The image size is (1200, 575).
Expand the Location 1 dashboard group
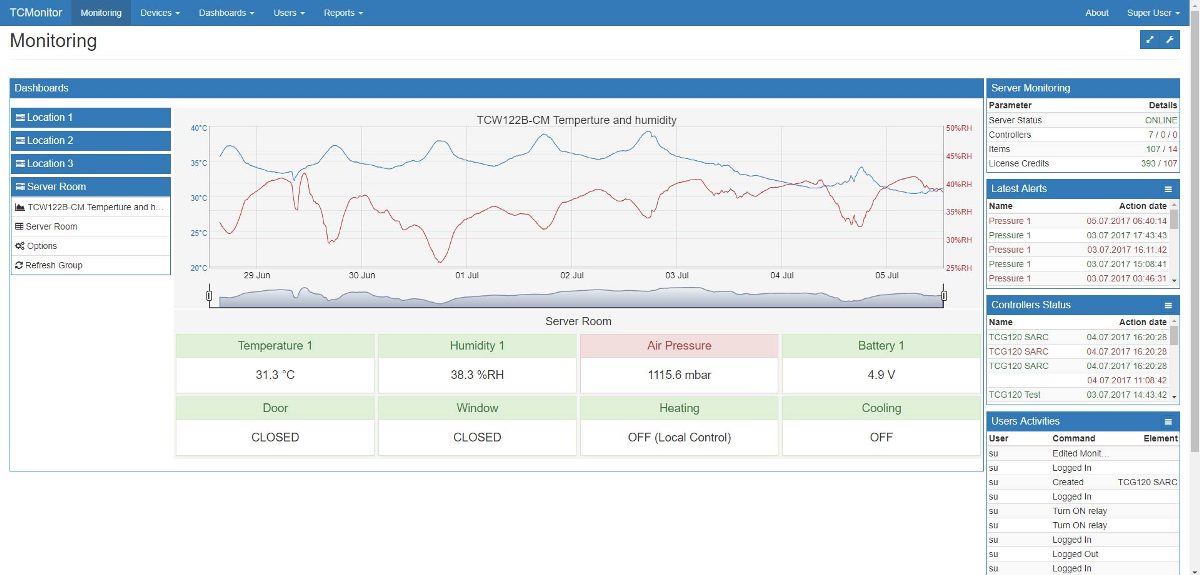point(91,117)
